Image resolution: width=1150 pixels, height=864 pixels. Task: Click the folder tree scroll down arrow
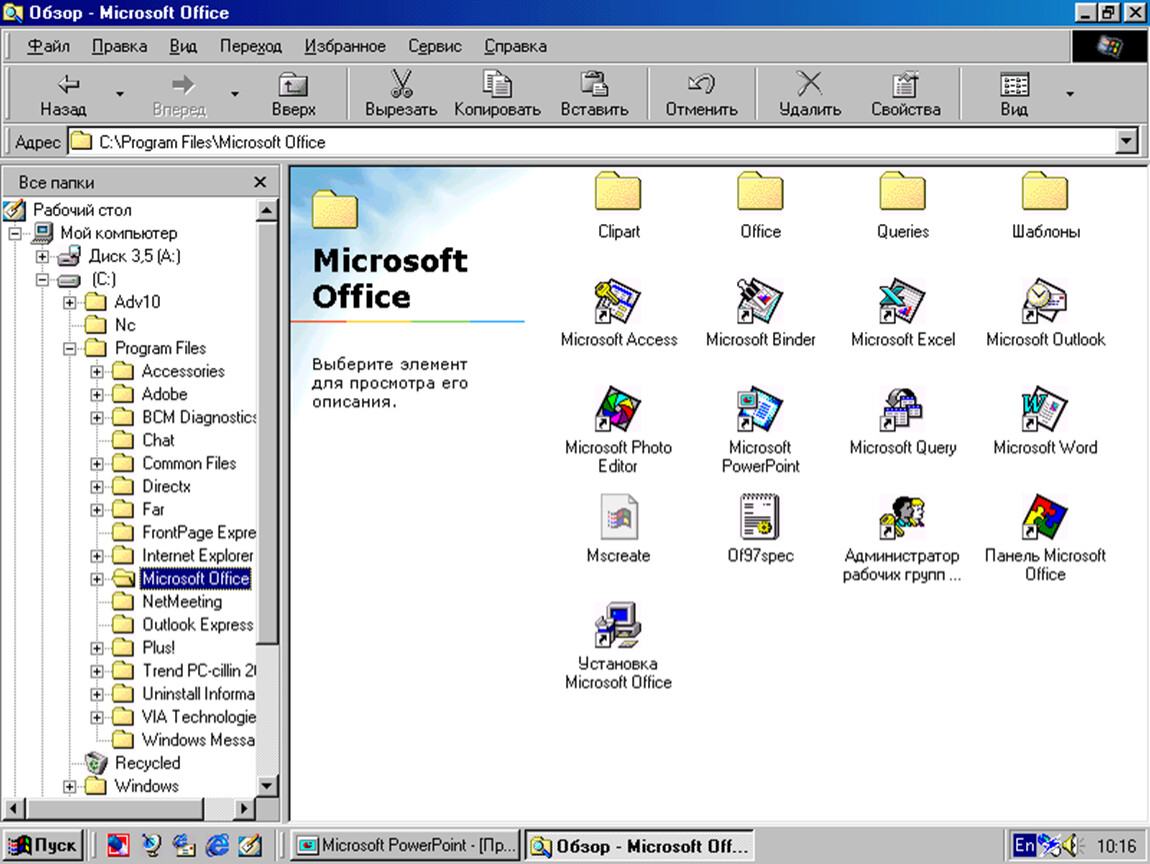[267, 786]
